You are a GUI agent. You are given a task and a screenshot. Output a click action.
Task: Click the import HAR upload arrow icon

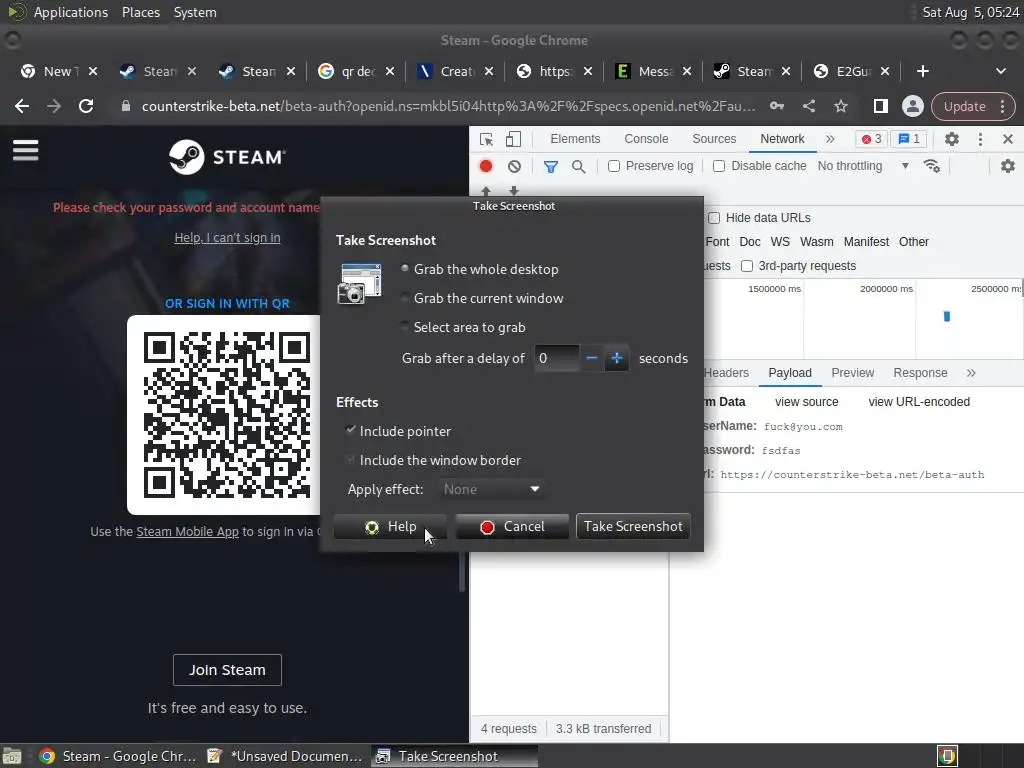(486, 191)
